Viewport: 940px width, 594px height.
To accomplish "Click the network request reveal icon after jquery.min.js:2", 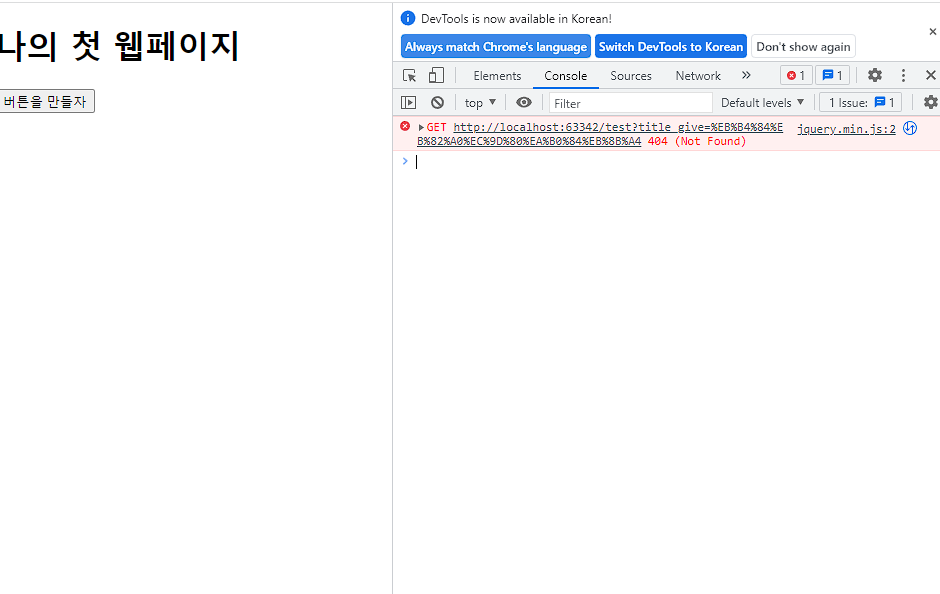I will (910, 128).
